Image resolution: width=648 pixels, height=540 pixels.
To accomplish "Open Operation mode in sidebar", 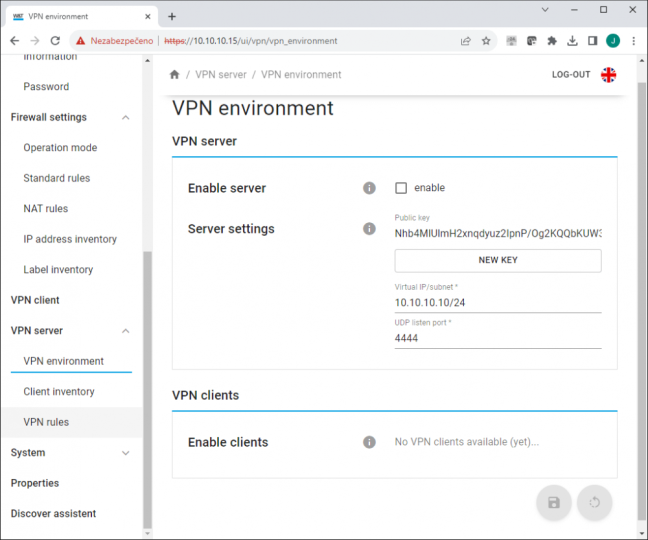I will [60, 147].
